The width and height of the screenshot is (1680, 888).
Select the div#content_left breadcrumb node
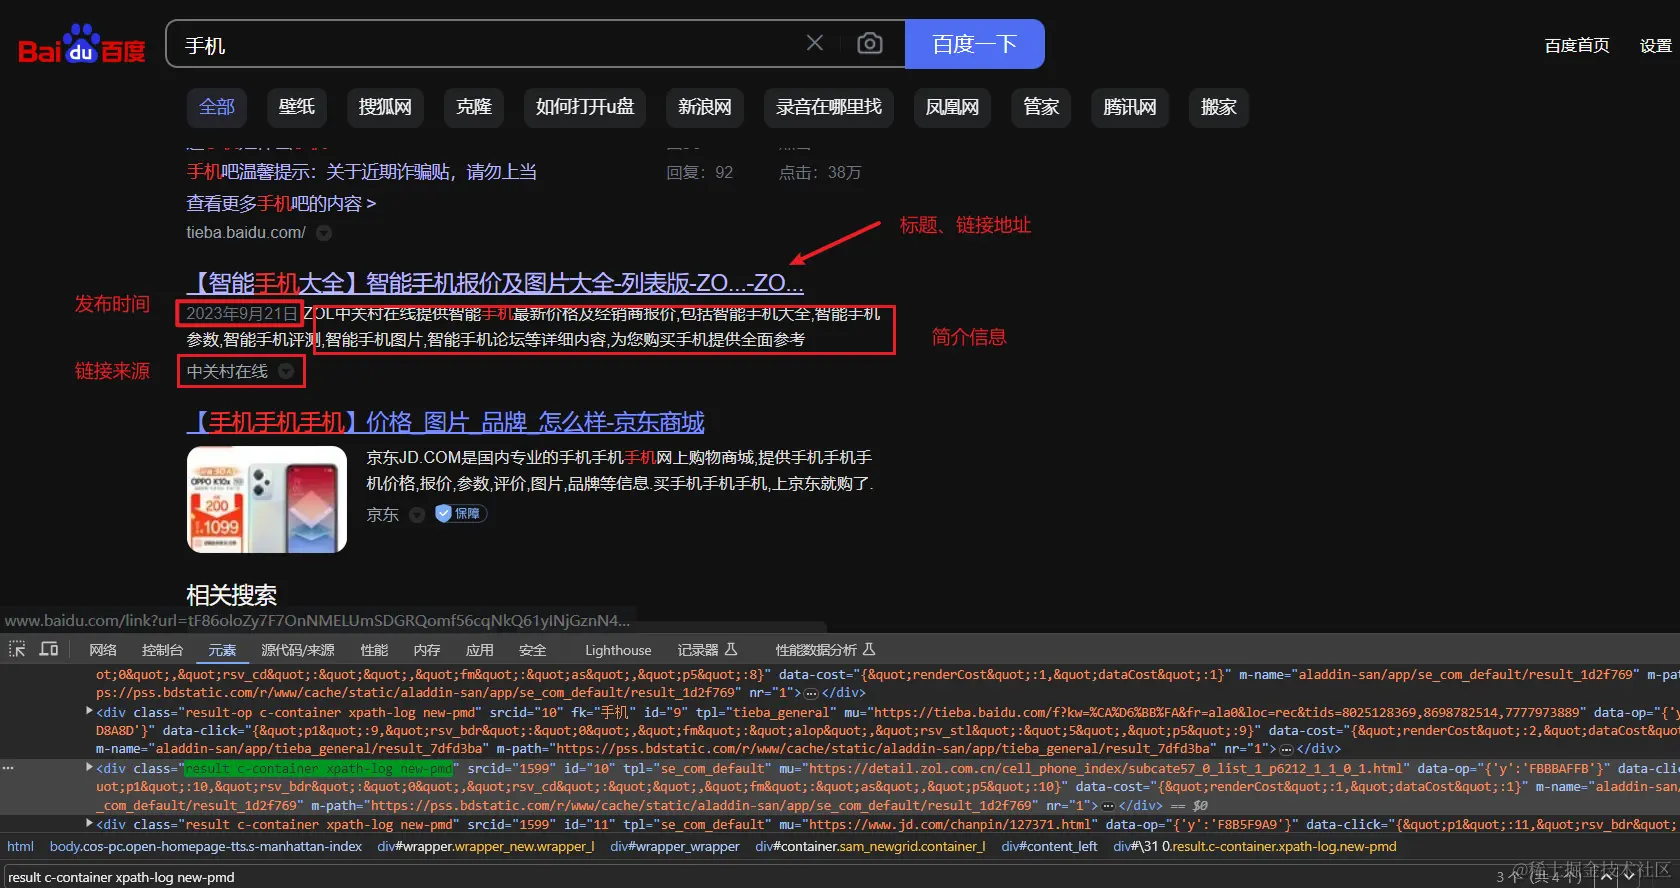tap(1049, 846)
